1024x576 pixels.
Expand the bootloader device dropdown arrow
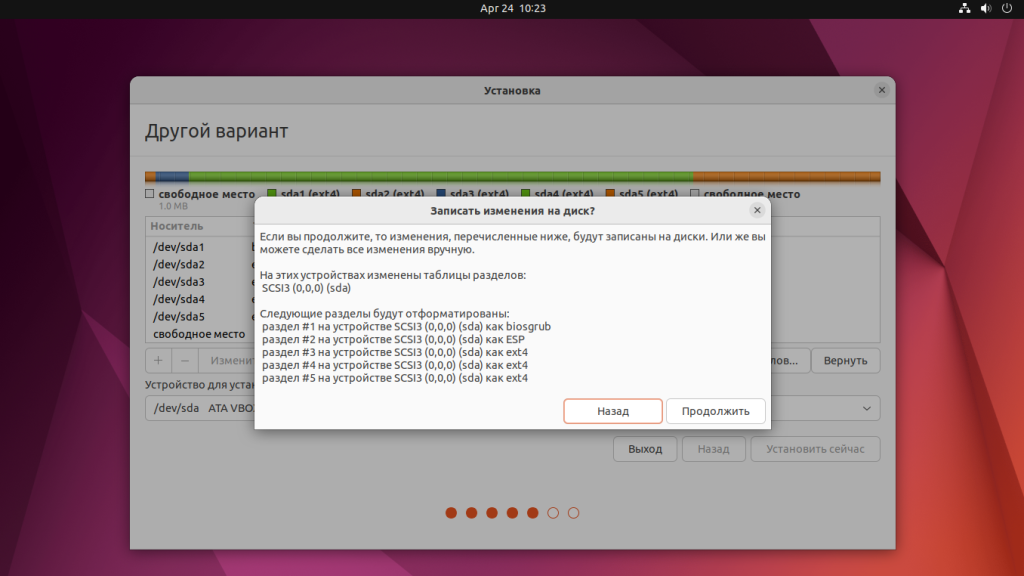pyautogui.click(x=866, y=409)
